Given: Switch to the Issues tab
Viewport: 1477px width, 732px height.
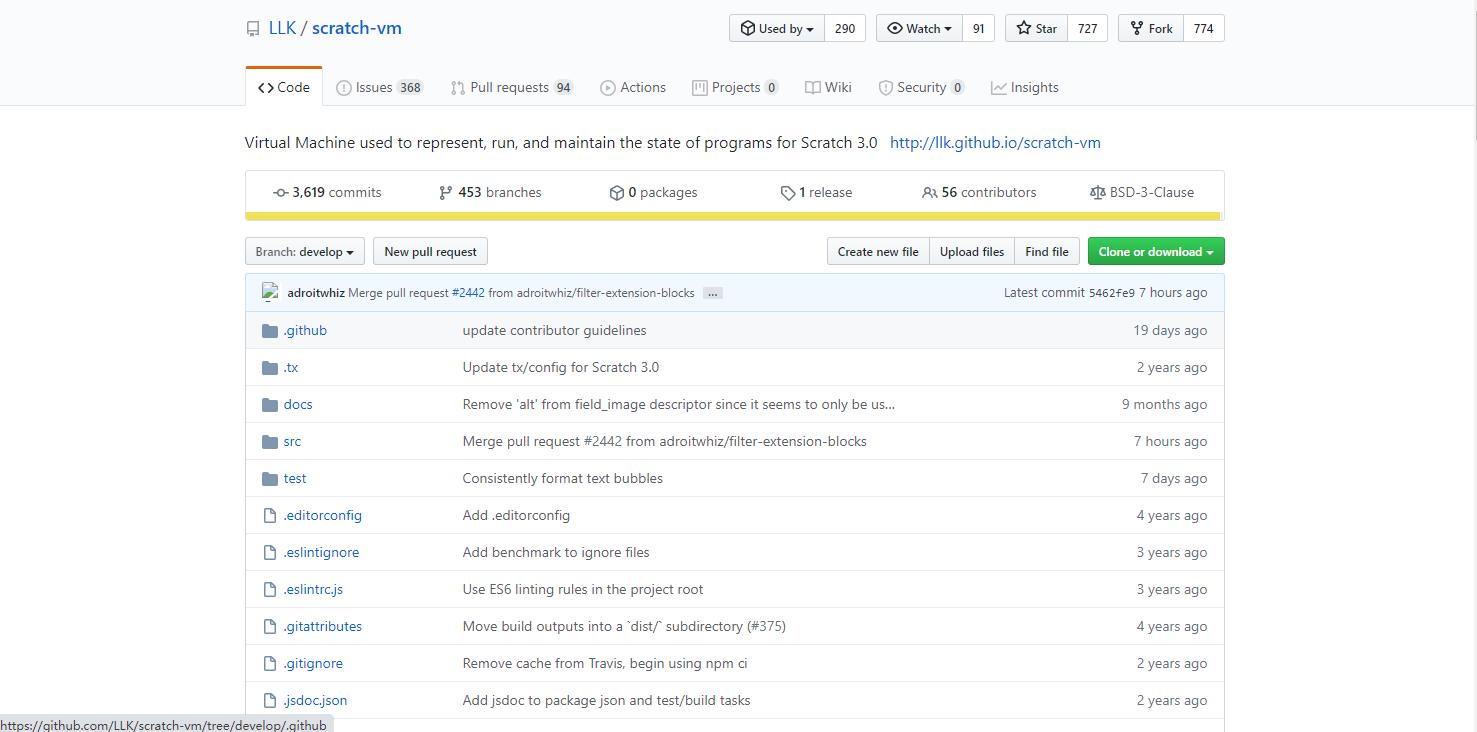Looking at the screenshot, I should 379,88.
